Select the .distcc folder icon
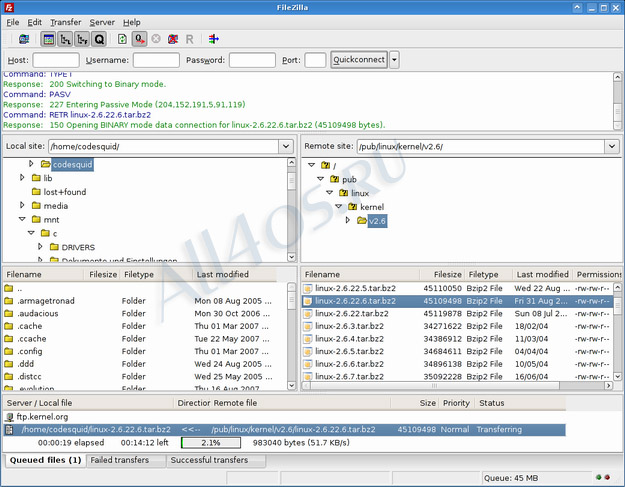Screen dimensions: 625x487 9,376
